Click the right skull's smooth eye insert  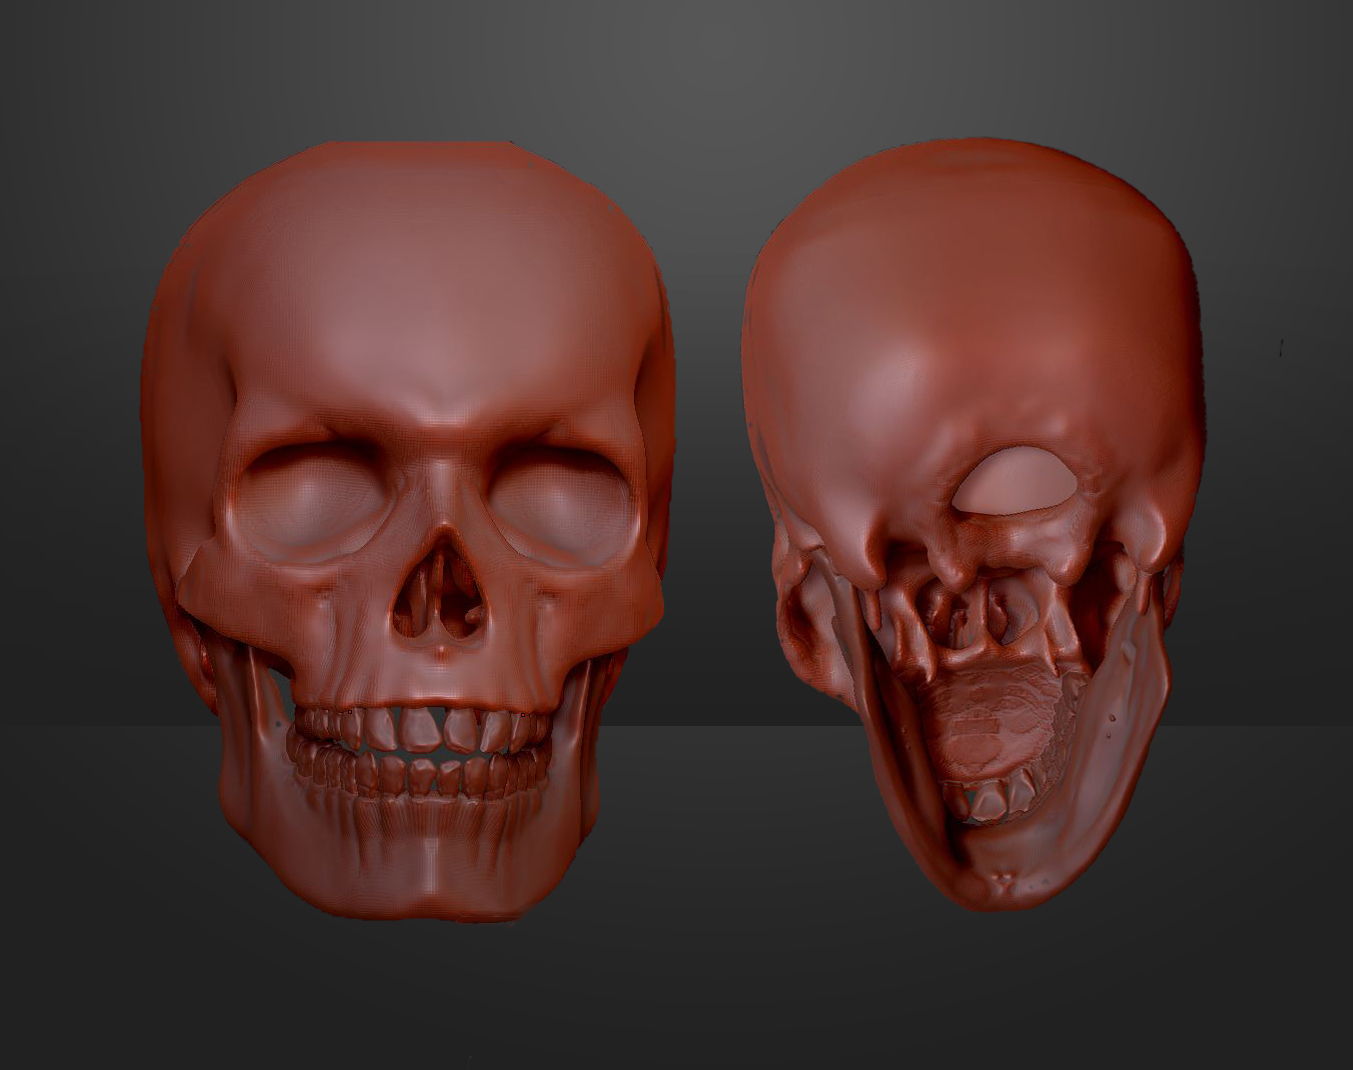[x=1015, y=480]
